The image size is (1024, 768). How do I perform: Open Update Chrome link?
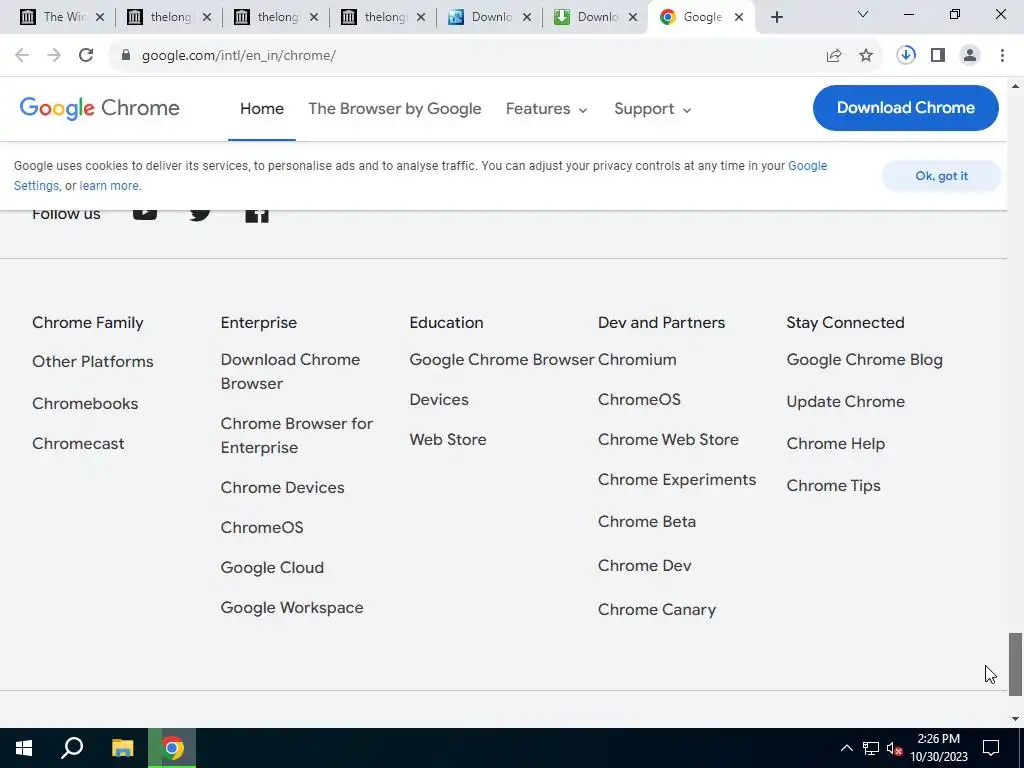(x=845, y=402)
